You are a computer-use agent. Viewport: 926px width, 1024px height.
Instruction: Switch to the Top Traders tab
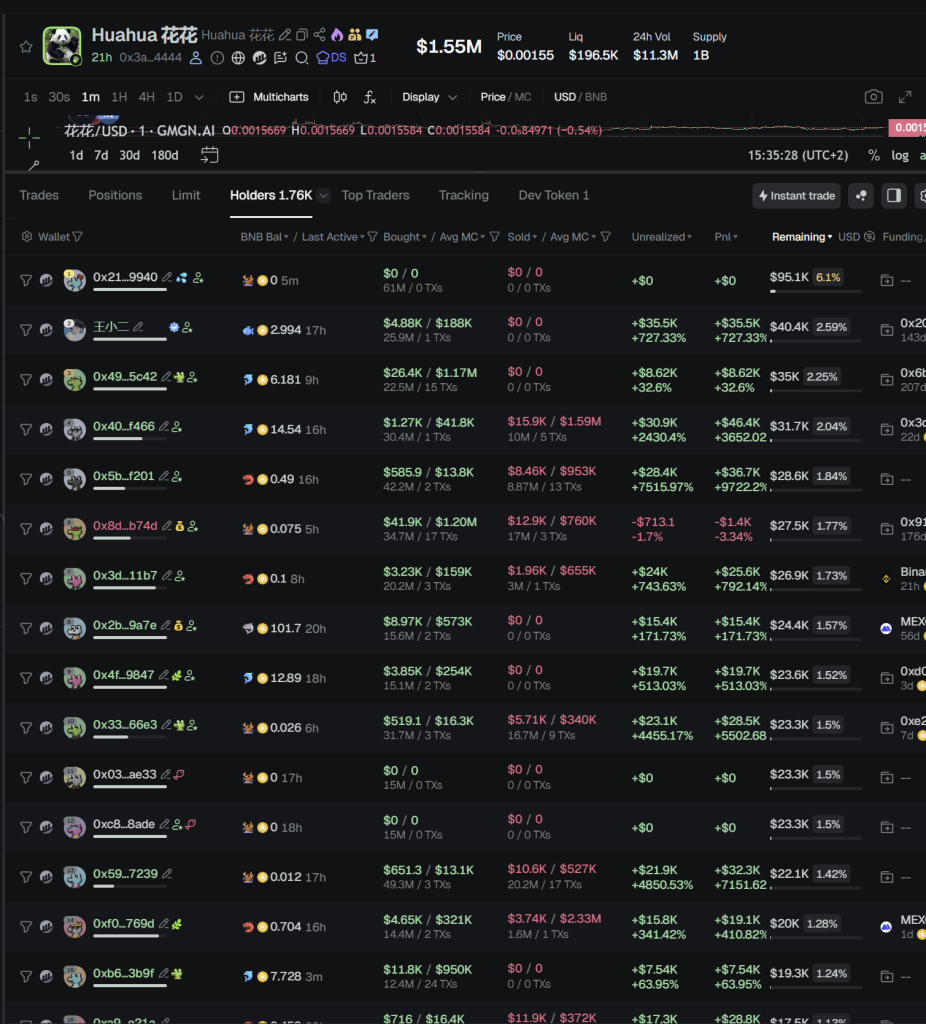pos(375,196)
